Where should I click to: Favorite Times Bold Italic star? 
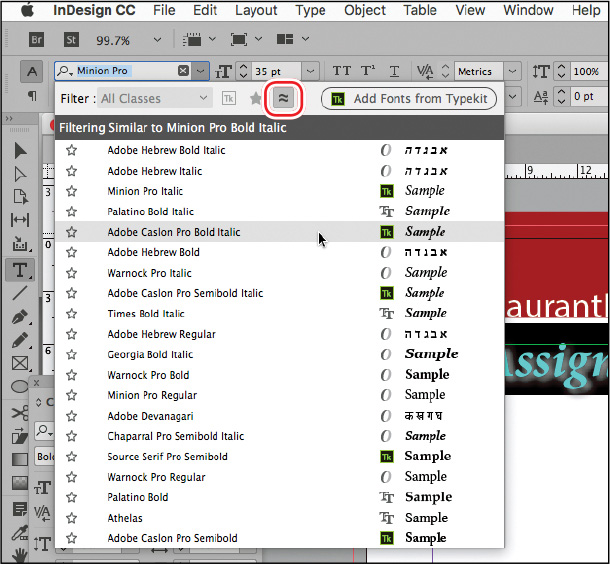[x=72, y=314]
